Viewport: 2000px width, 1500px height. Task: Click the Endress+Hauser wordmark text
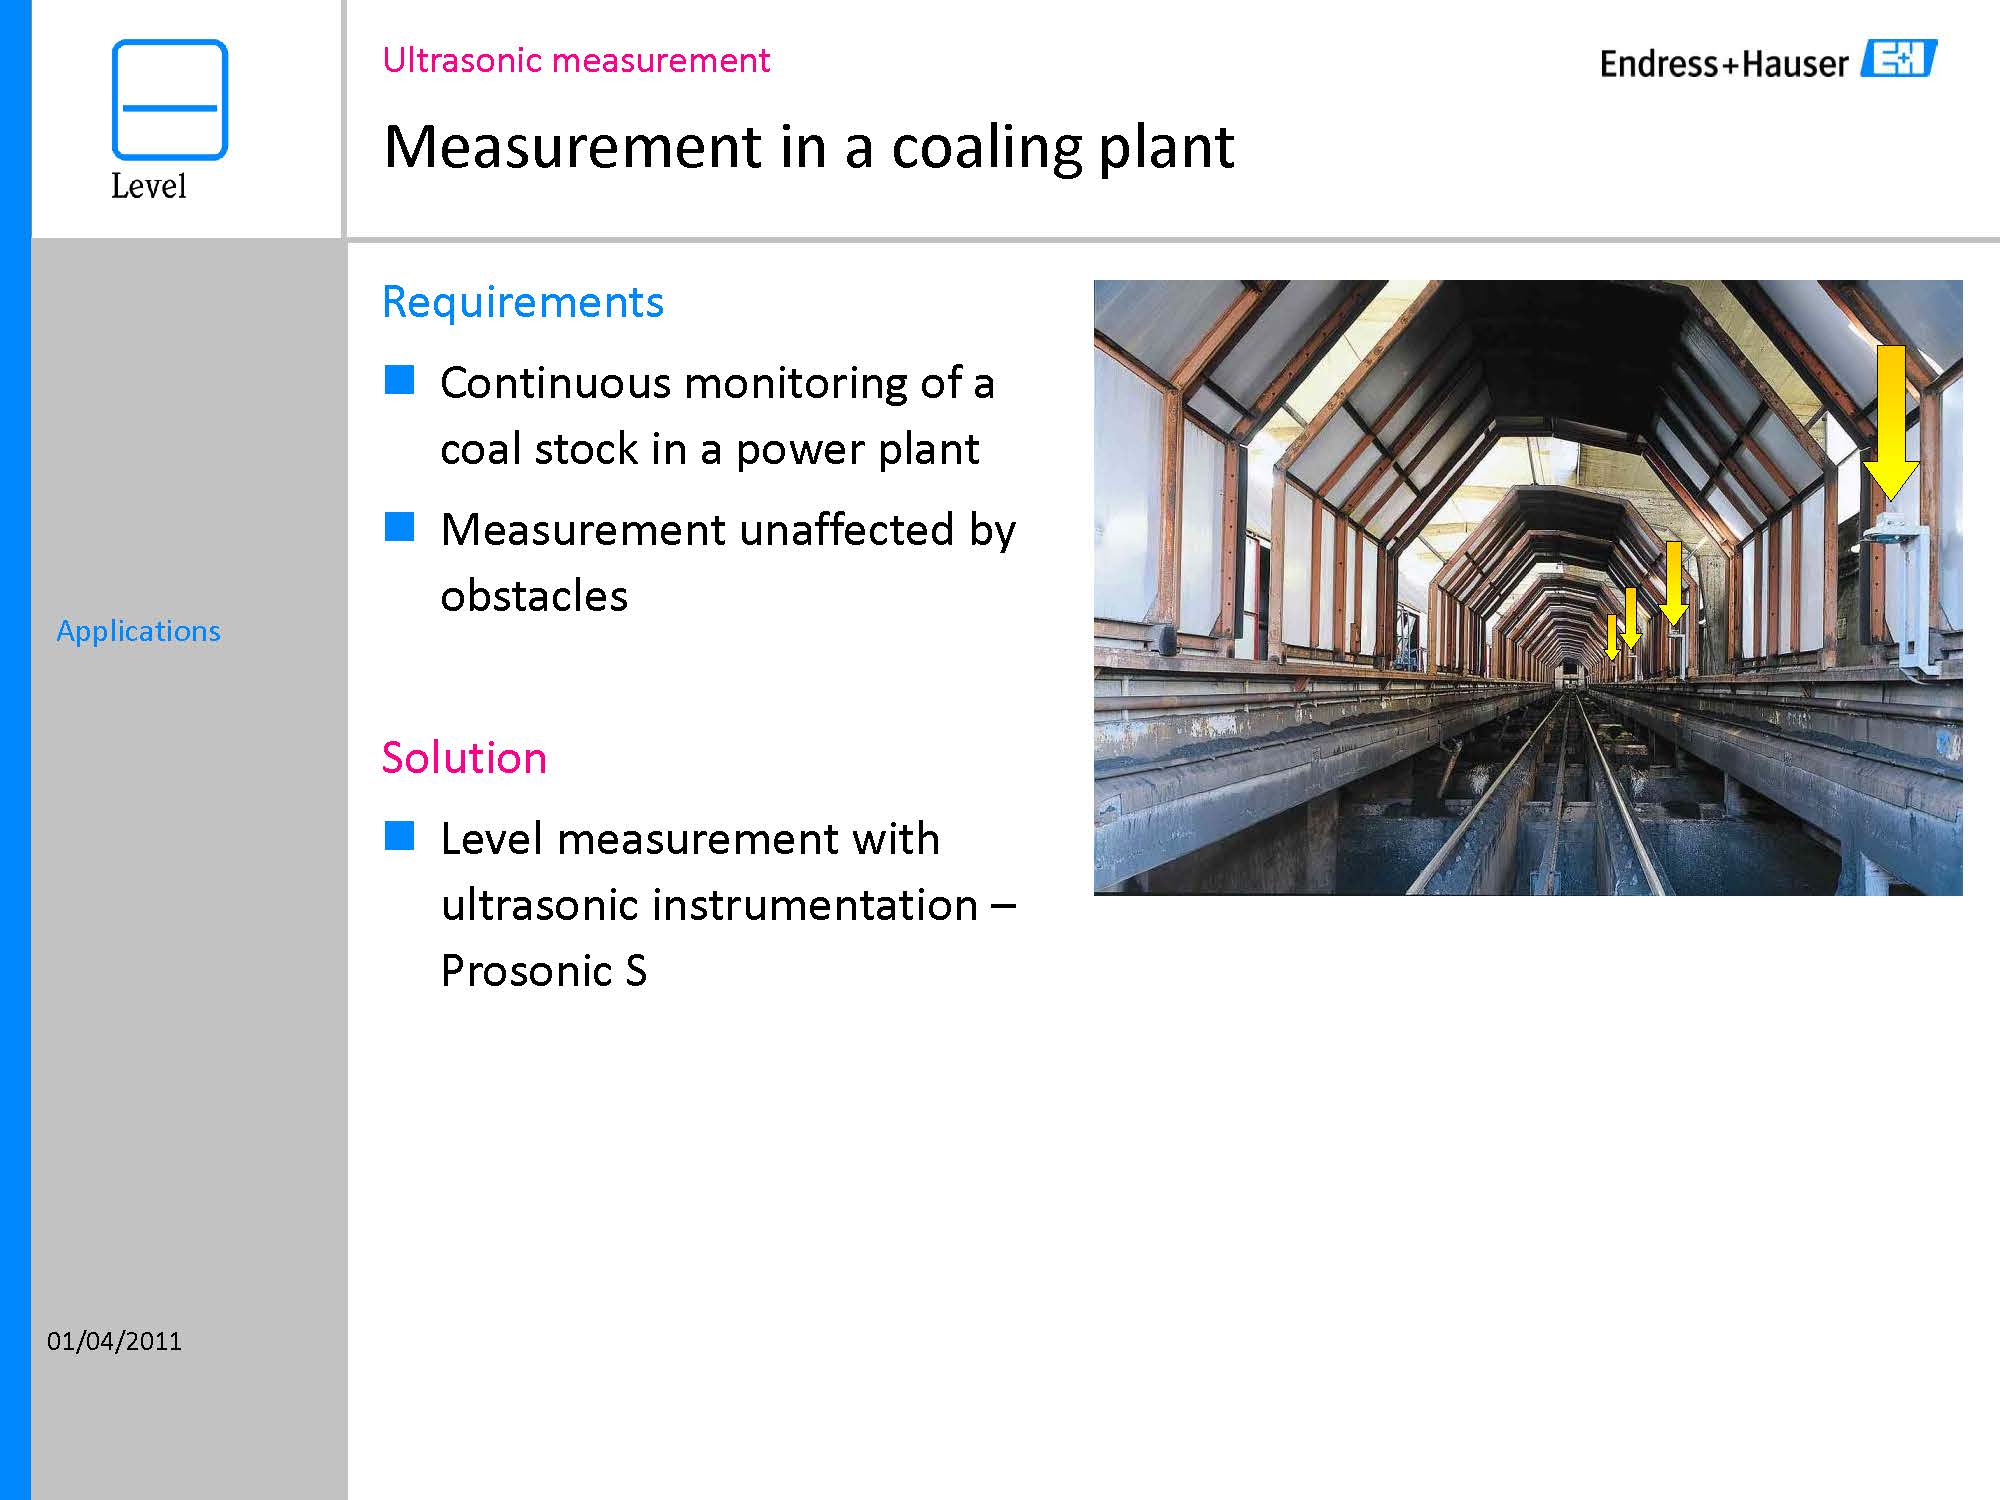(x=1724, y=65)
